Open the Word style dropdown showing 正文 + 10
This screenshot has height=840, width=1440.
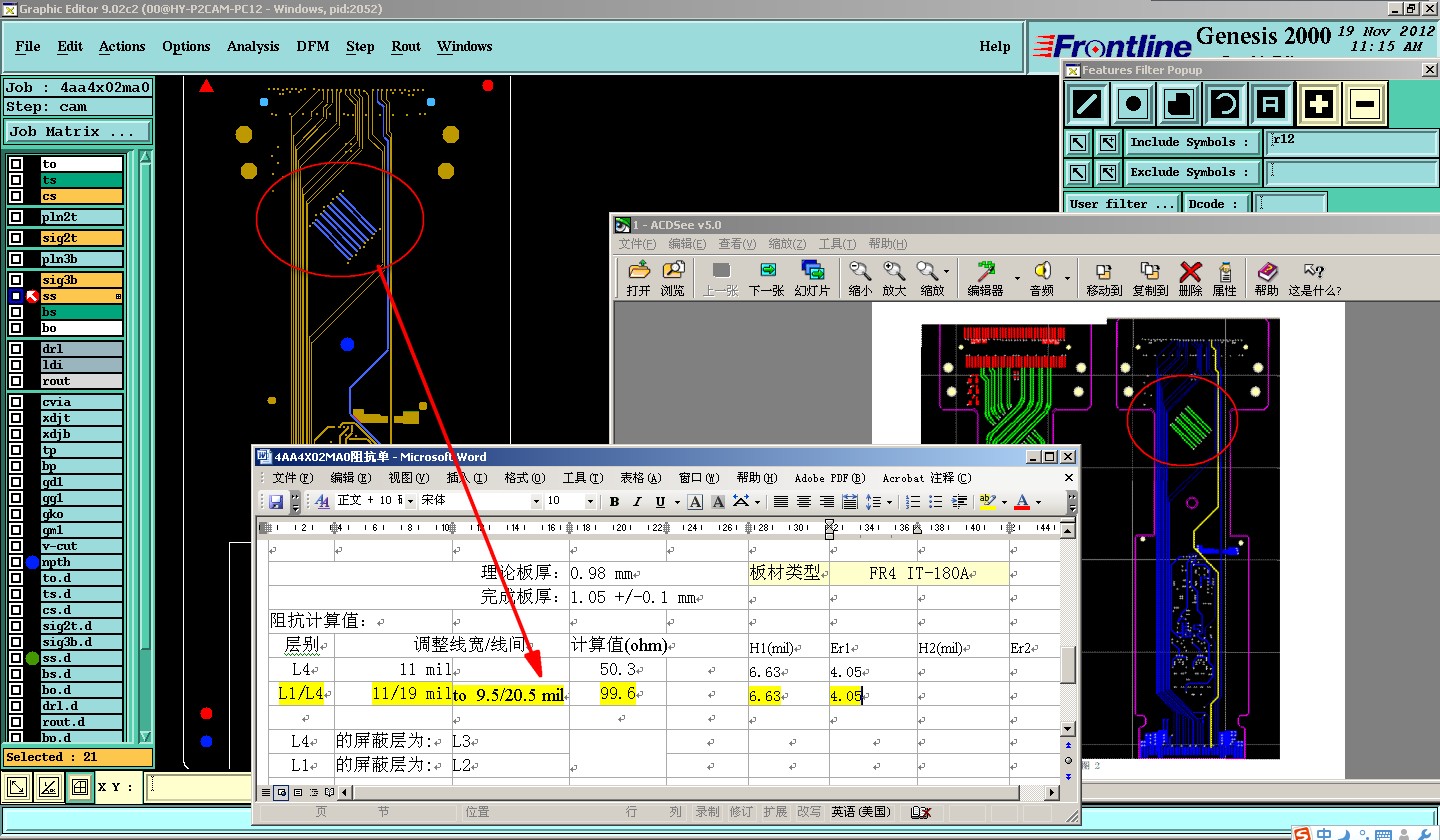click(x=409, y=501)
